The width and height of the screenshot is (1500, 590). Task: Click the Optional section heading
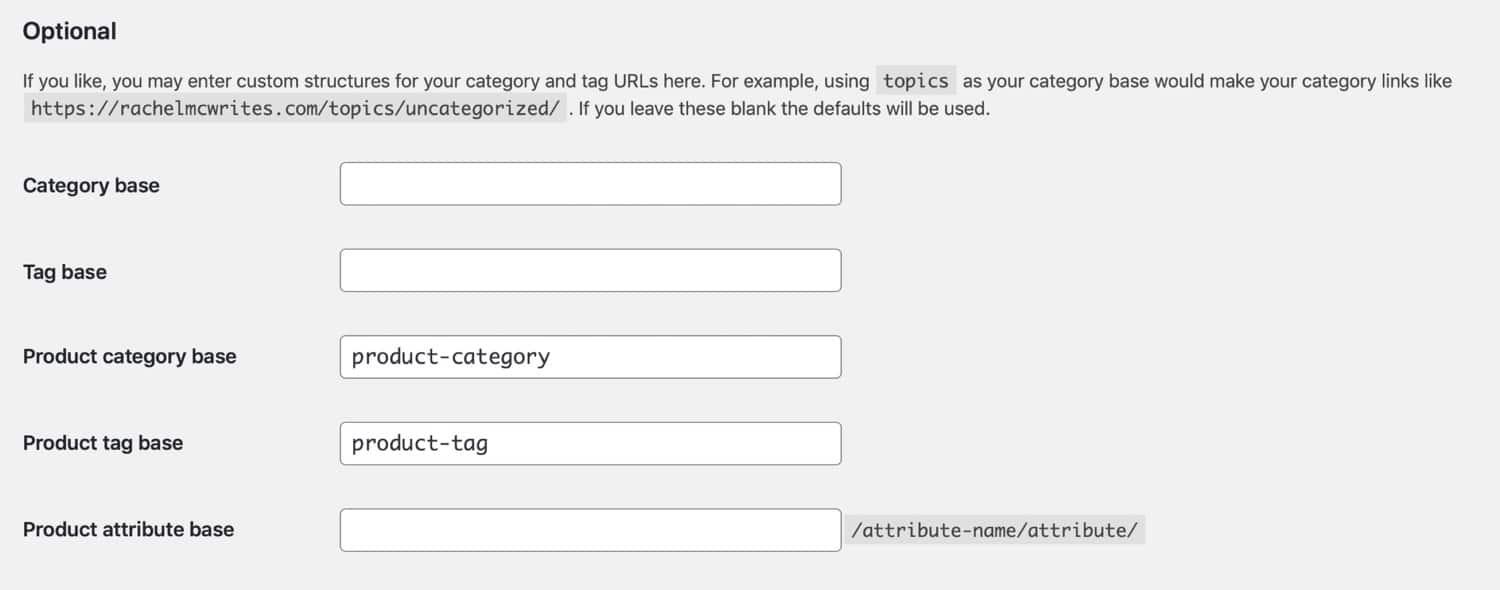click(69, 30)
